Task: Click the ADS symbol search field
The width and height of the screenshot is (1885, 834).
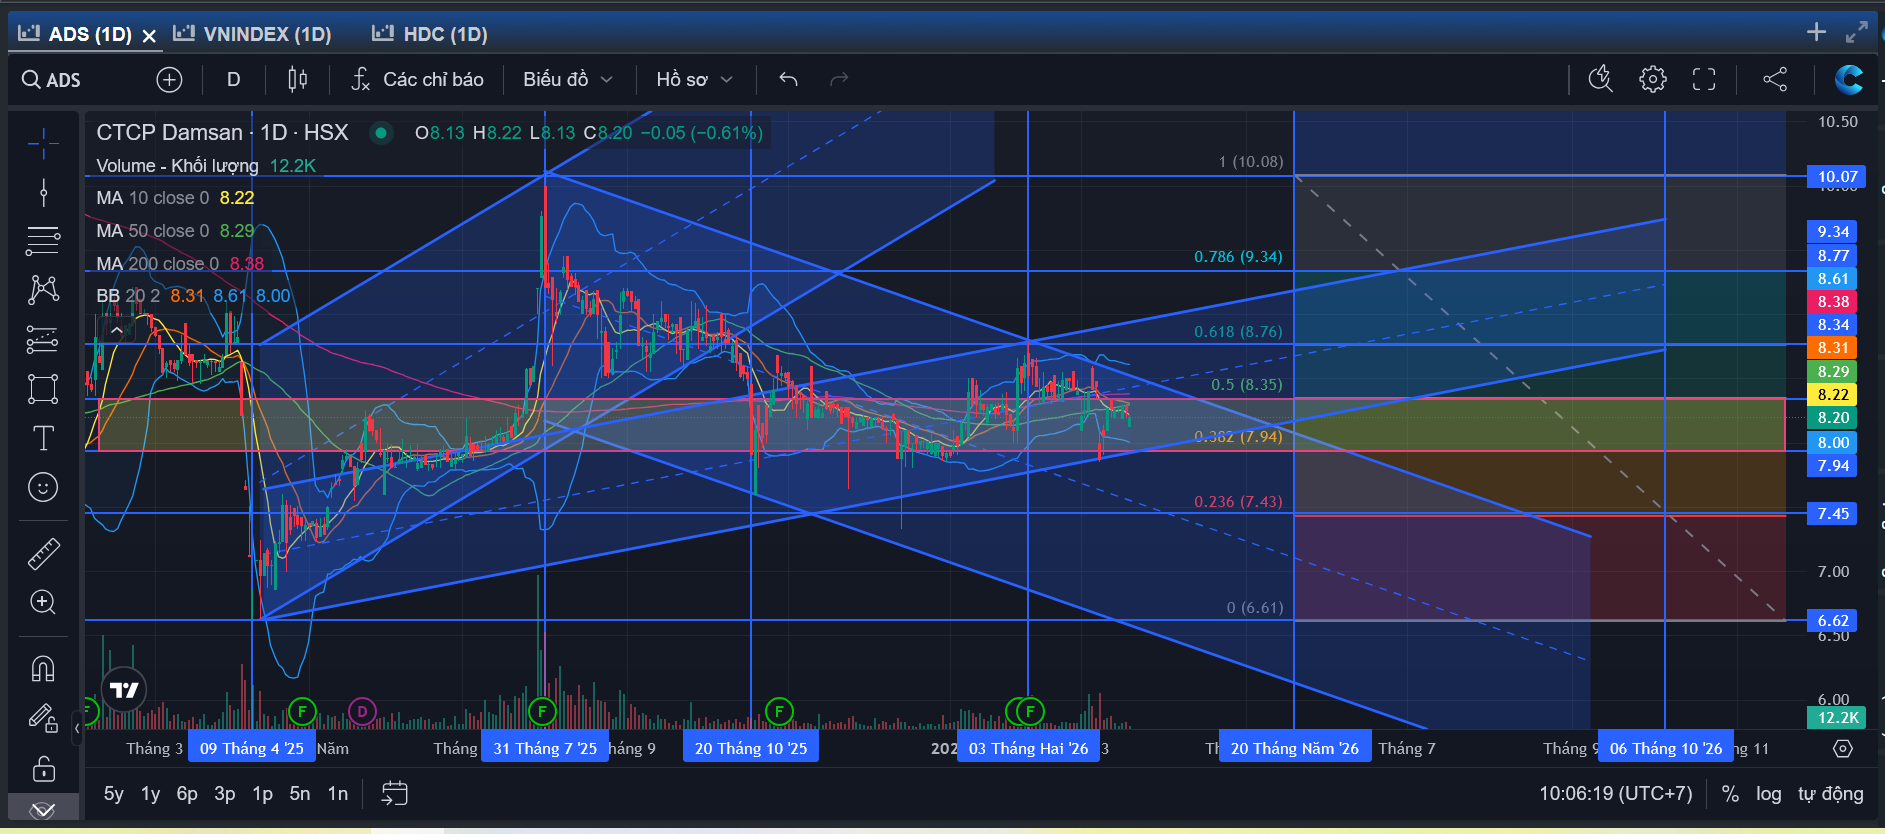Action: point(64,80)
